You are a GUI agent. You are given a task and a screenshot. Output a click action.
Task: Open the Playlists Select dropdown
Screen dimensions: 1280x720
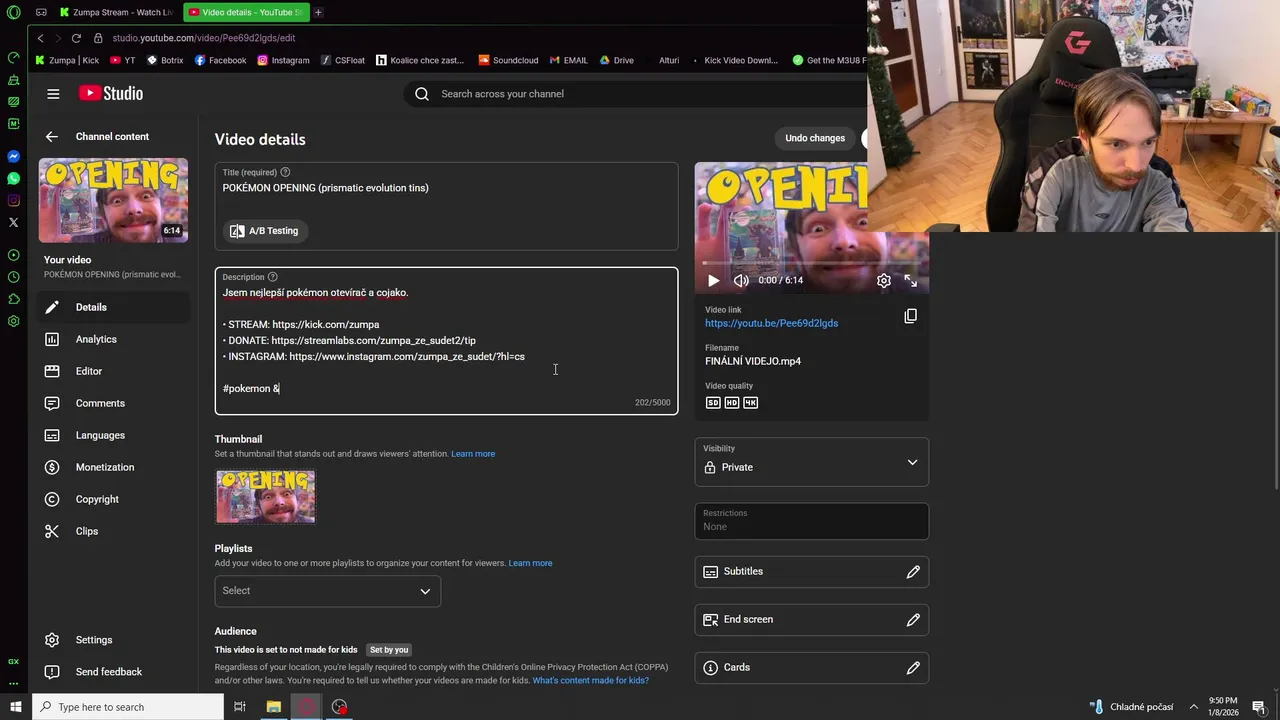[x=327, y=591]
